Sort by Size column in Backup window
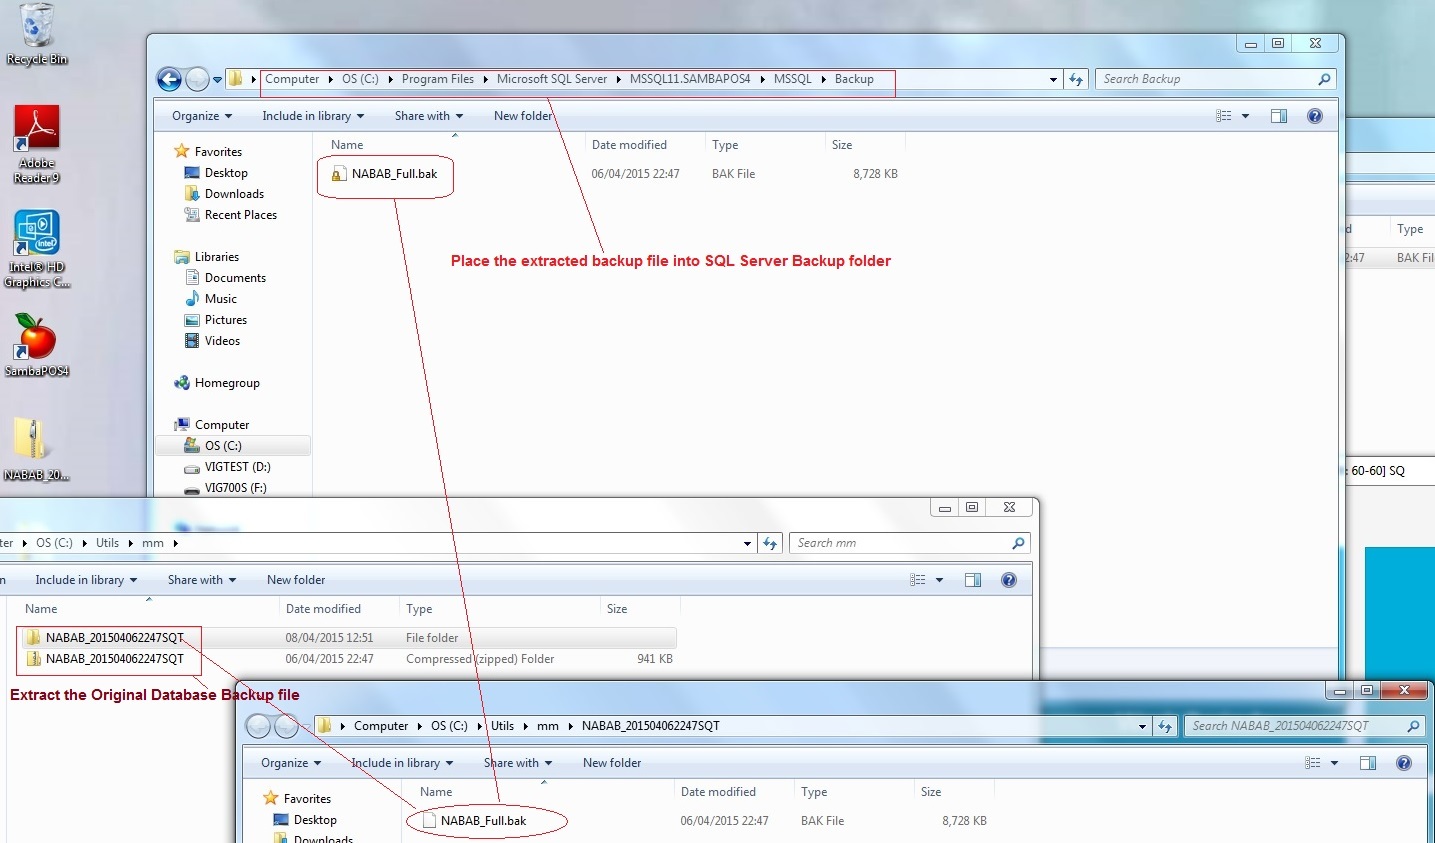This screenshot has width=1435, height=843. pos(842,145)
